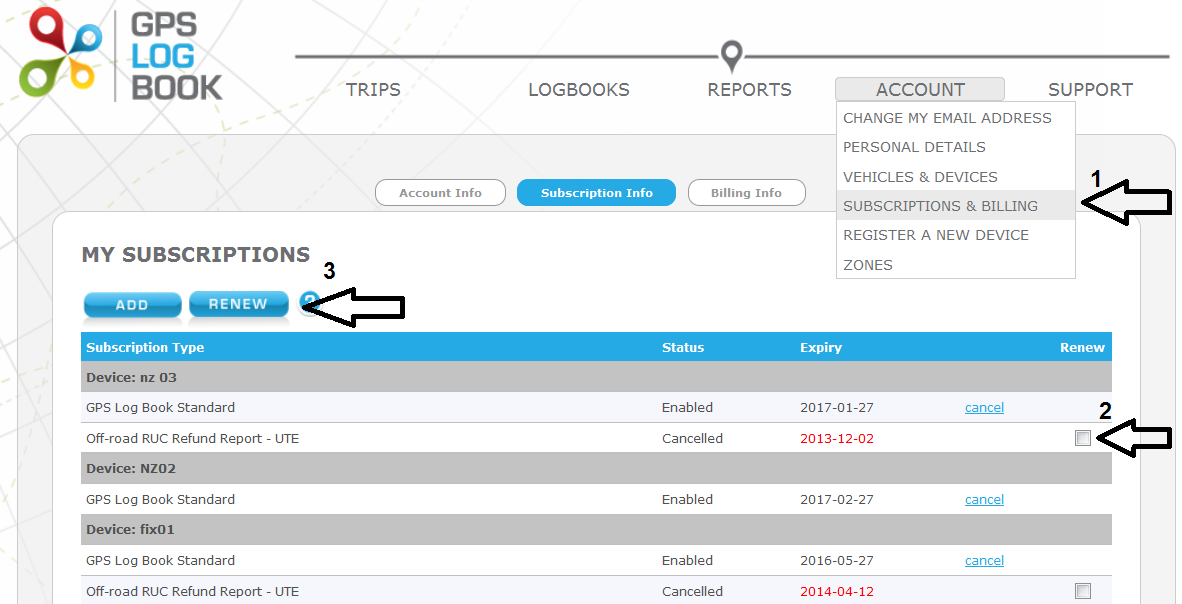The image size is (1182, 604).
Task: Click the Subscription Type column header
Action: point(145,348)
